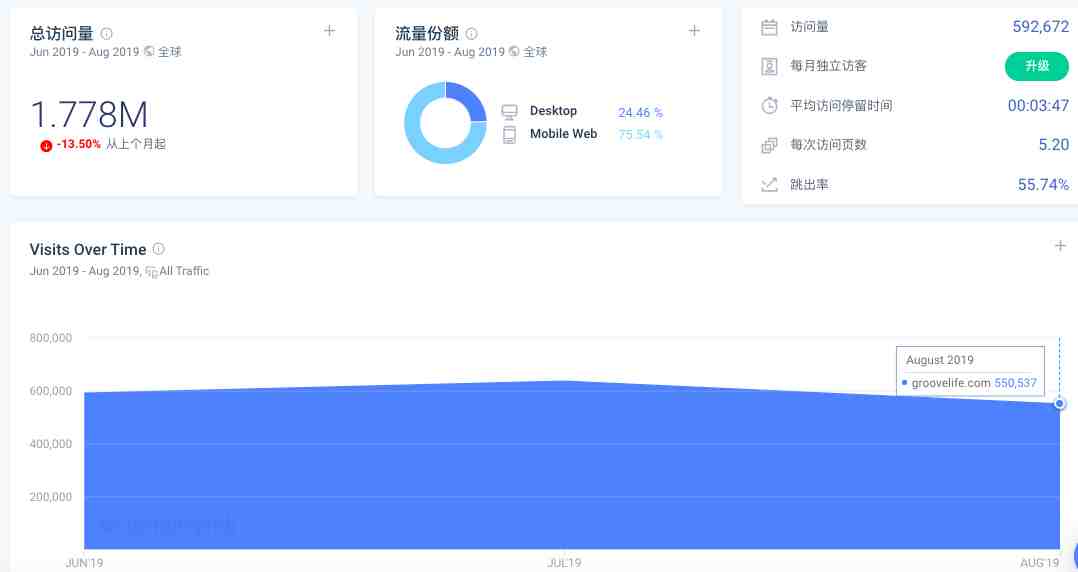Click the globe icon beside 全球 in 流量份额
The width and height of the screenshot is (1078, 572).
click(x=514, y=52)
